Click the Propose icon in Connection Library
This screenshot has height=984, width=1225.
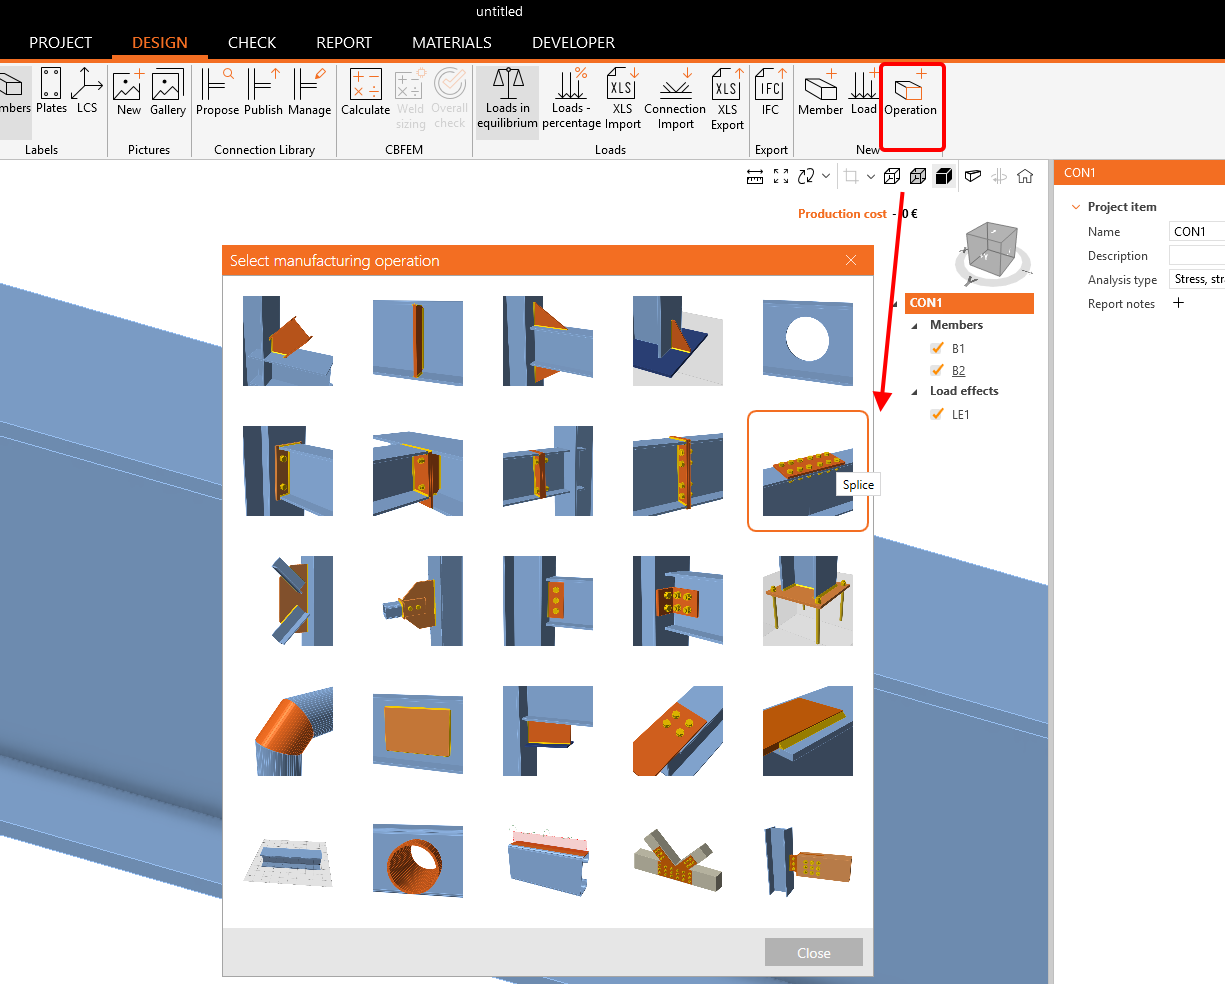click(217, 97)
